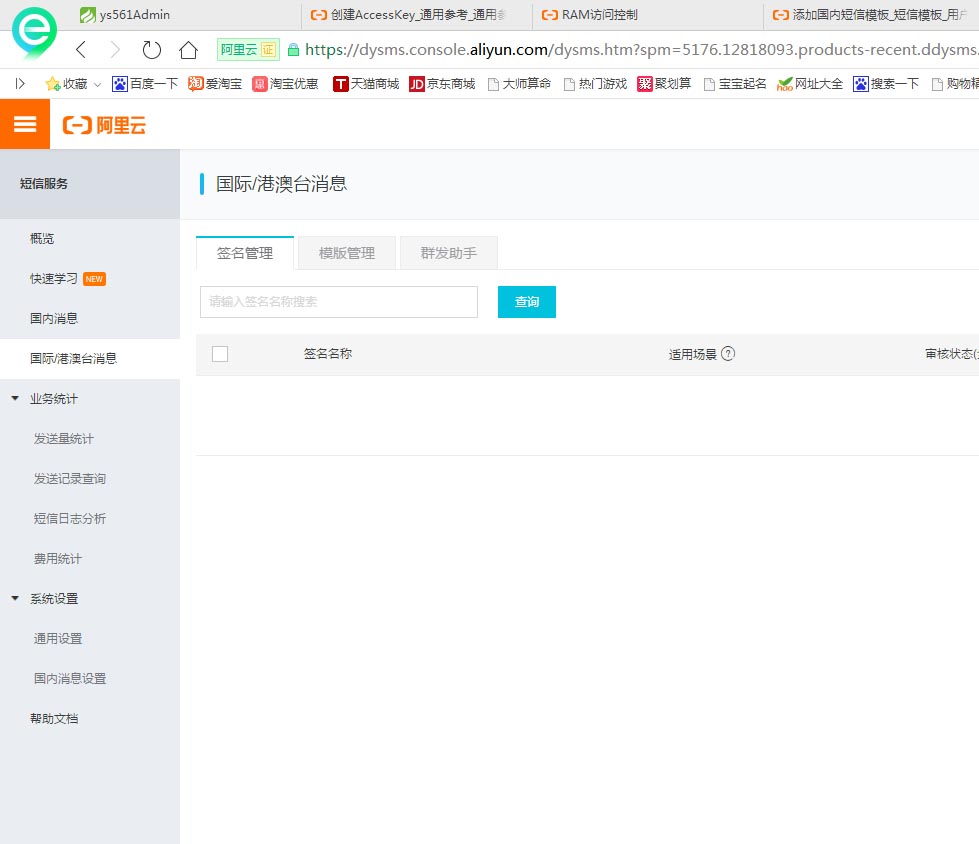Click the 签名名称 column header

coord(328,354)
